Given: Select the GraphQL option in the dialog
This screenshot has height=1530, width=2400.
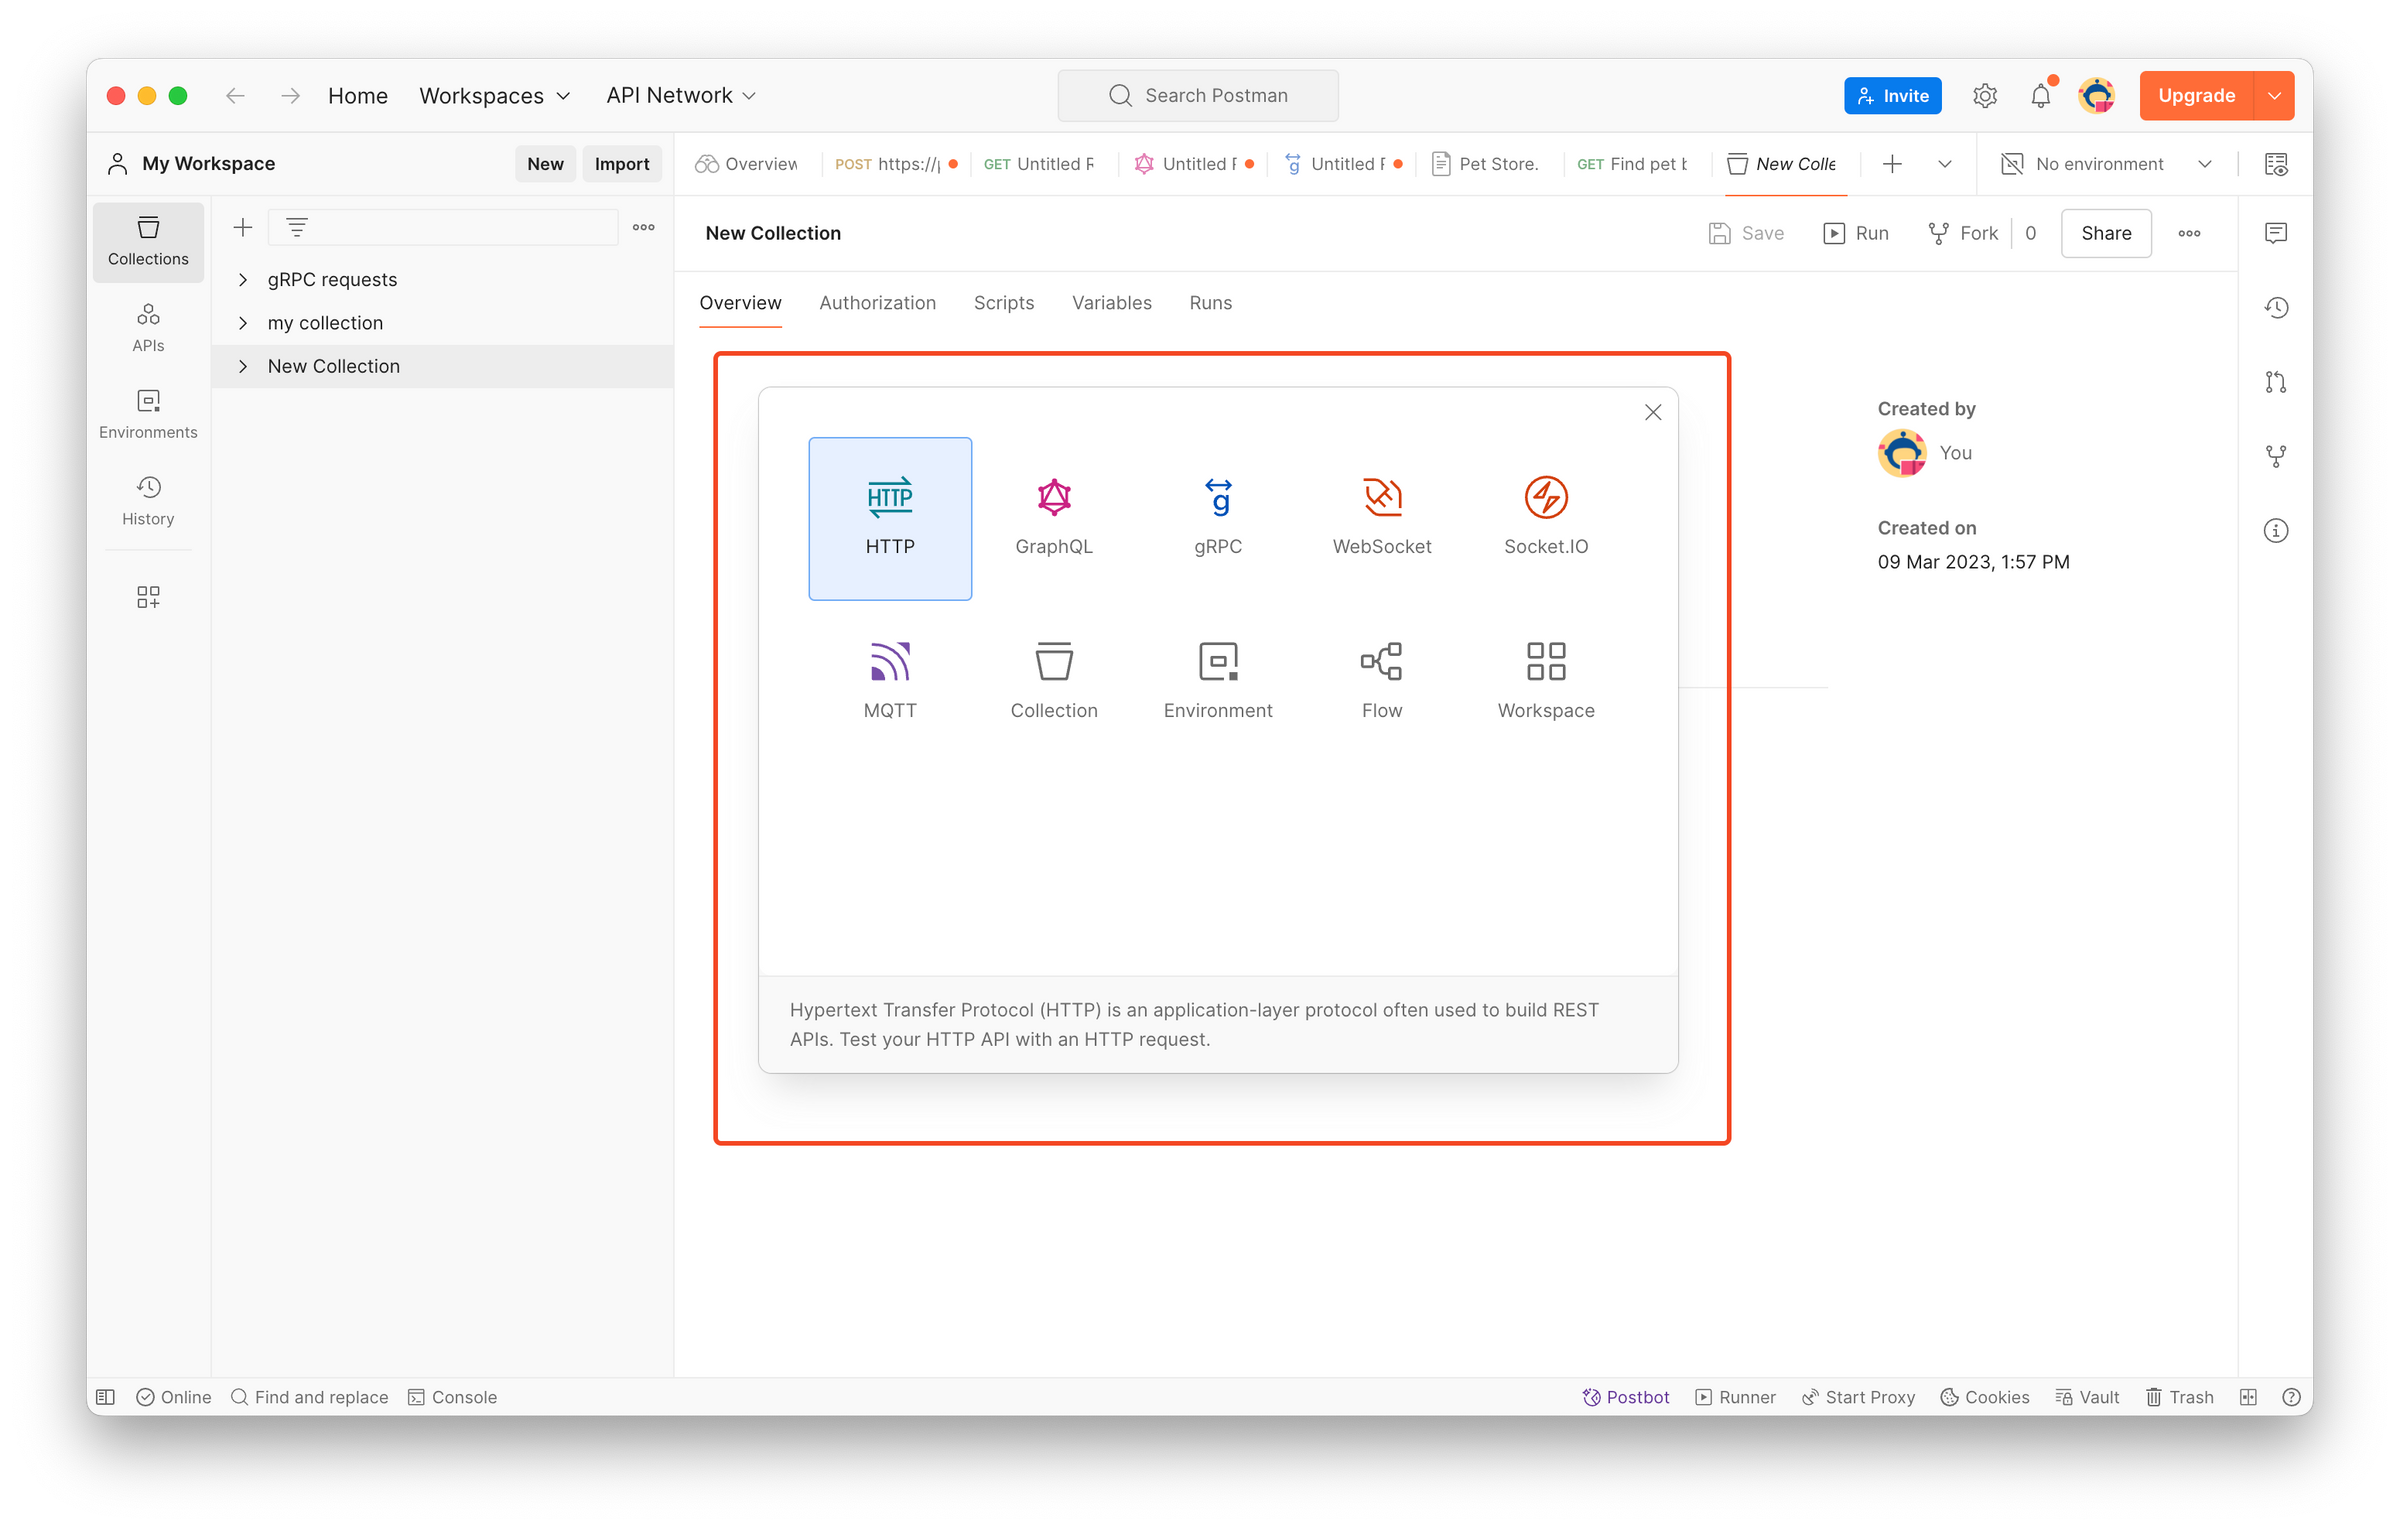Looking at the screenshot, I should (1053, 515).
